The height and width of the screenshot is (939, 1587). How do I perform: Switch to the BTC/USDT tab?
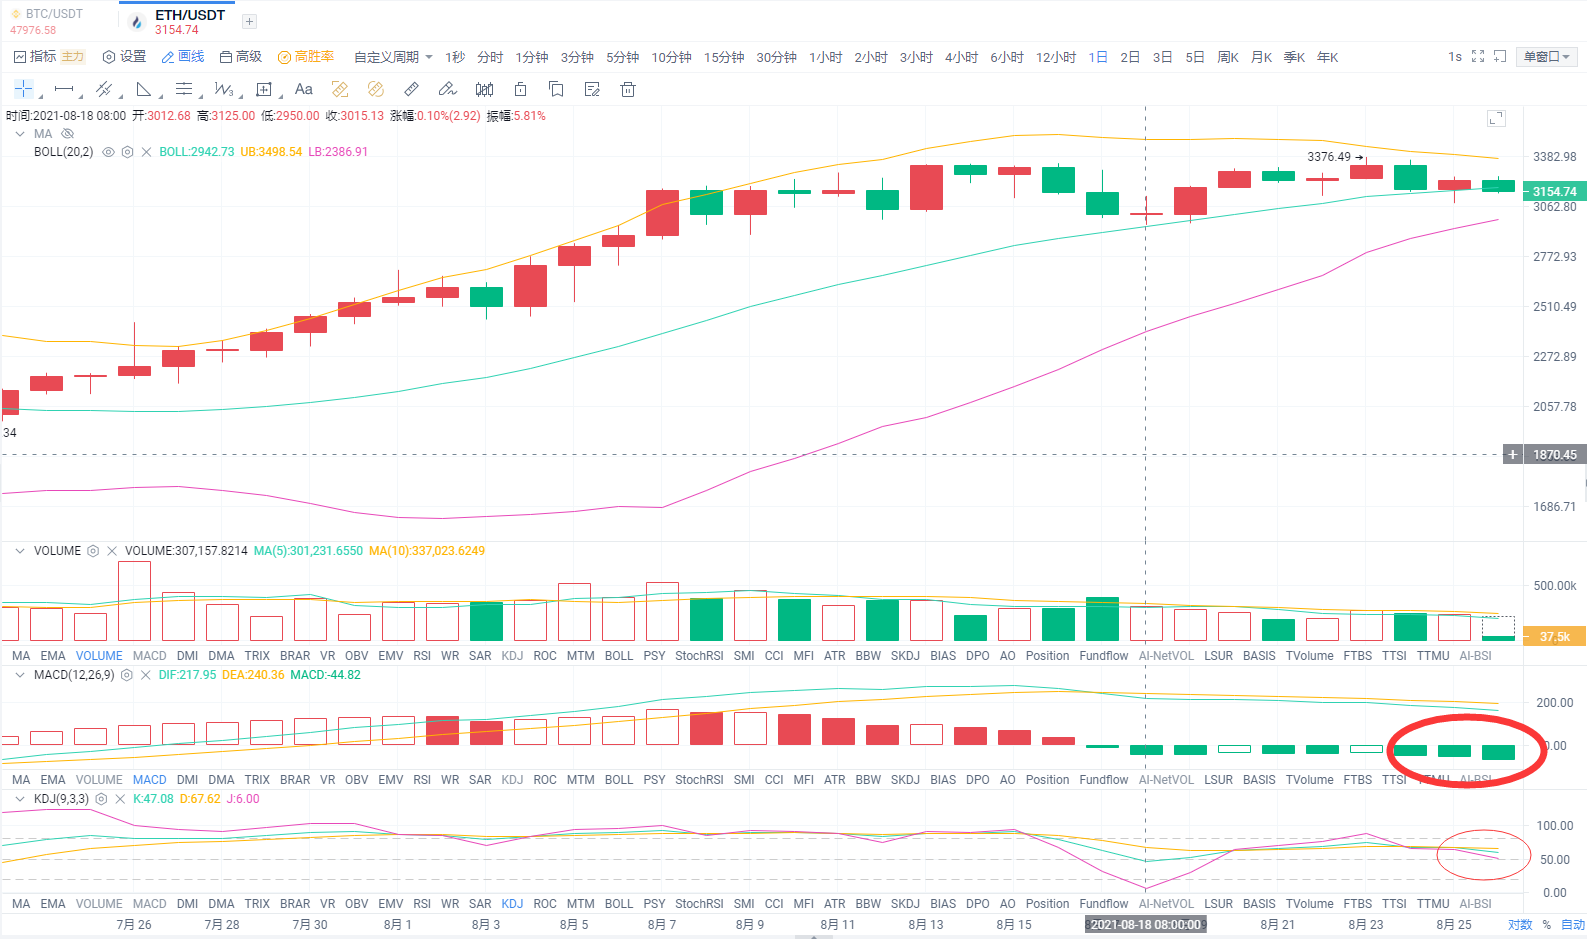point(47,21)
